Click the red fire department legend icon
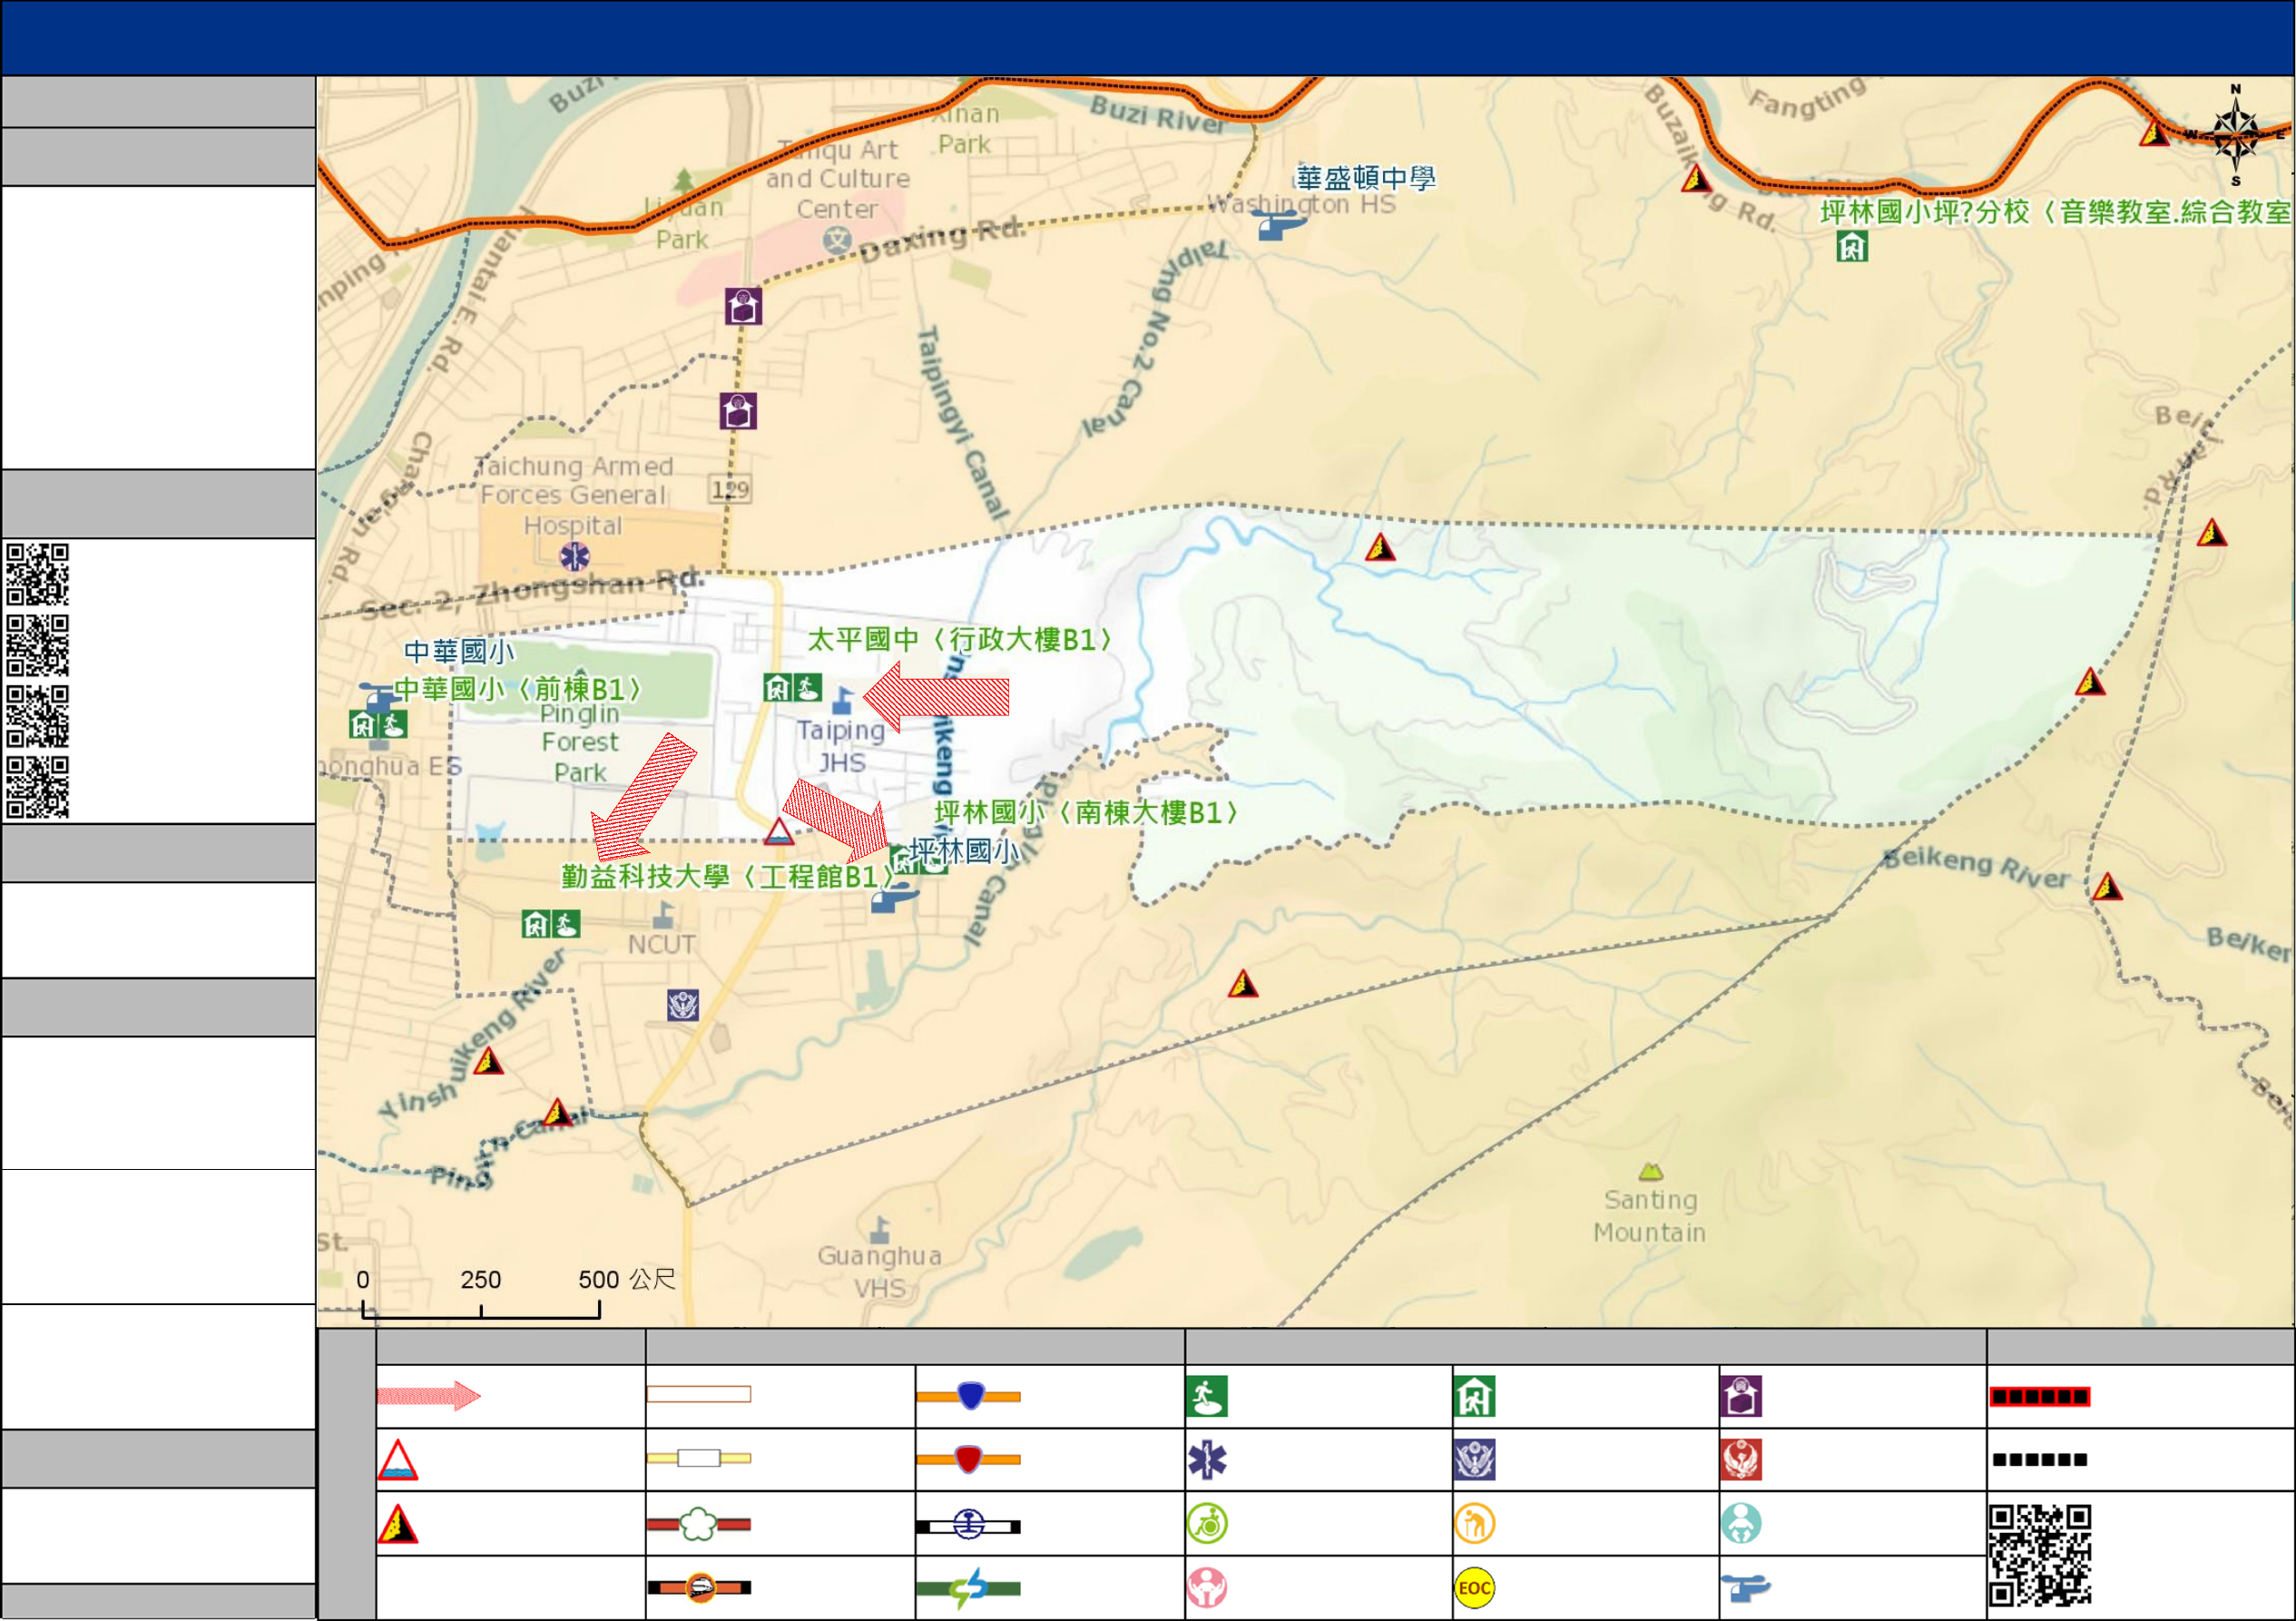The width and height of the screenshot is (2296, 1621). (1741, 1460)
